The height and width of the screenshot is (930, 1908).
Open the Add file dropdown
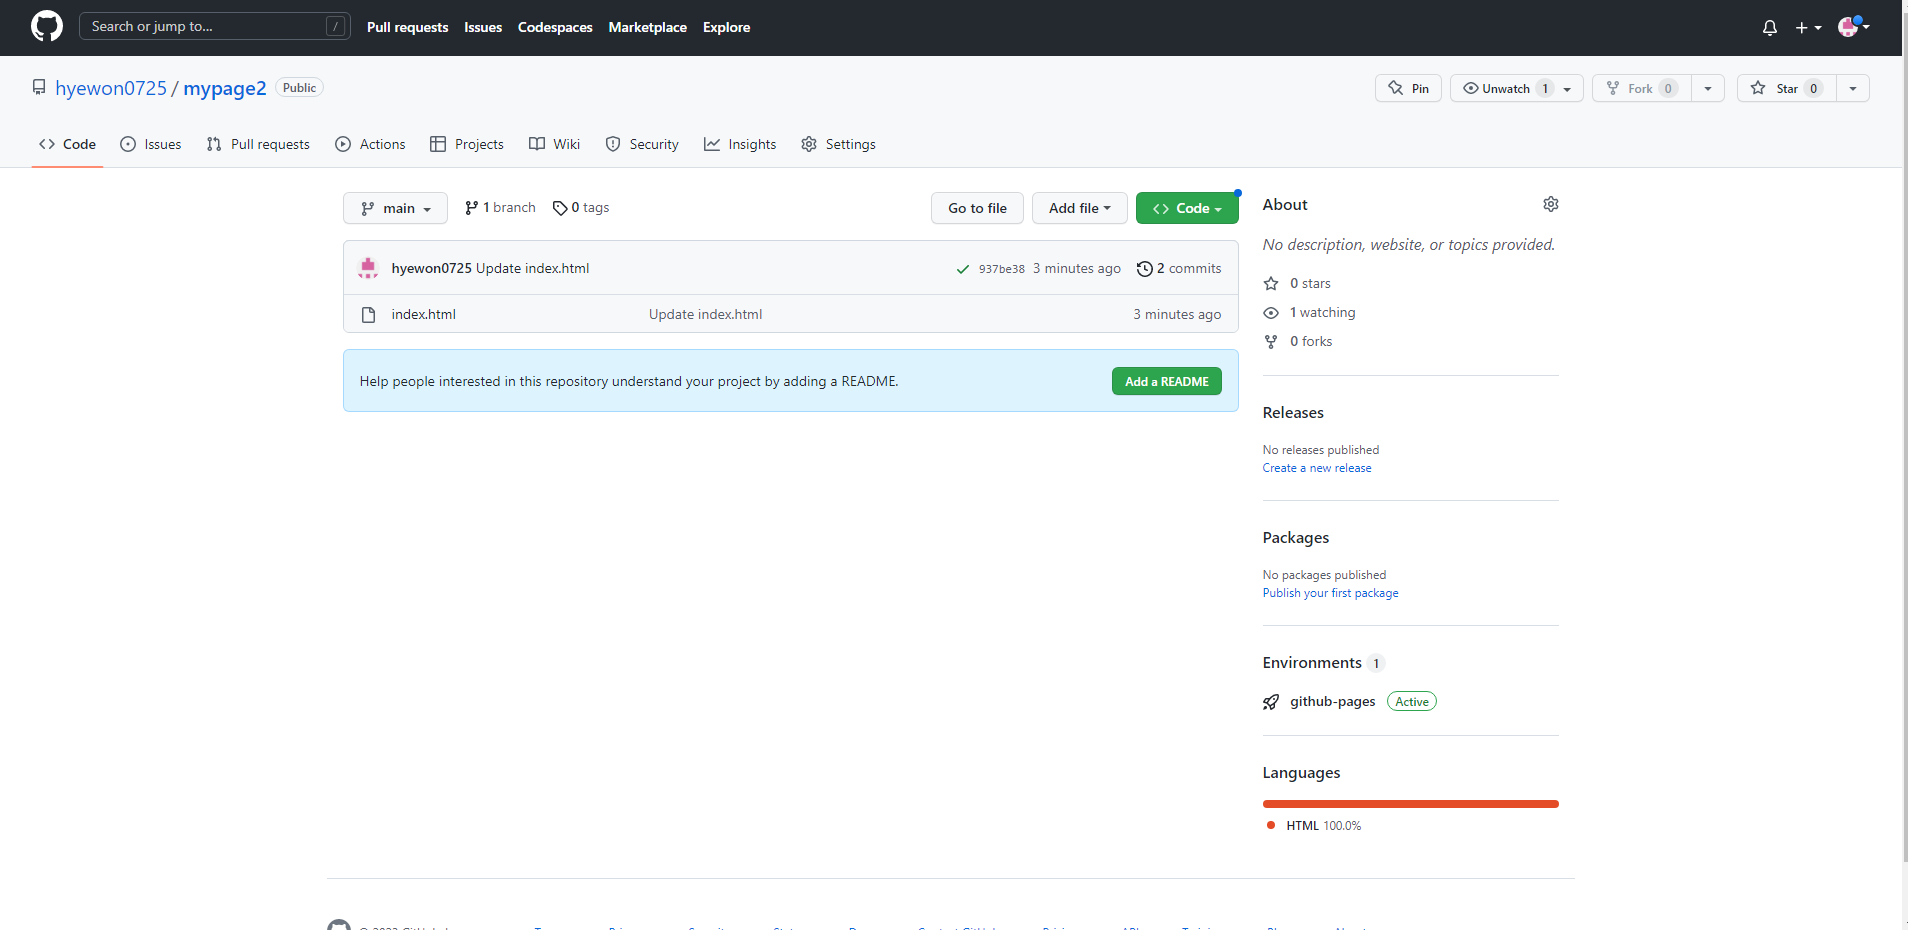coord(1079,208)
